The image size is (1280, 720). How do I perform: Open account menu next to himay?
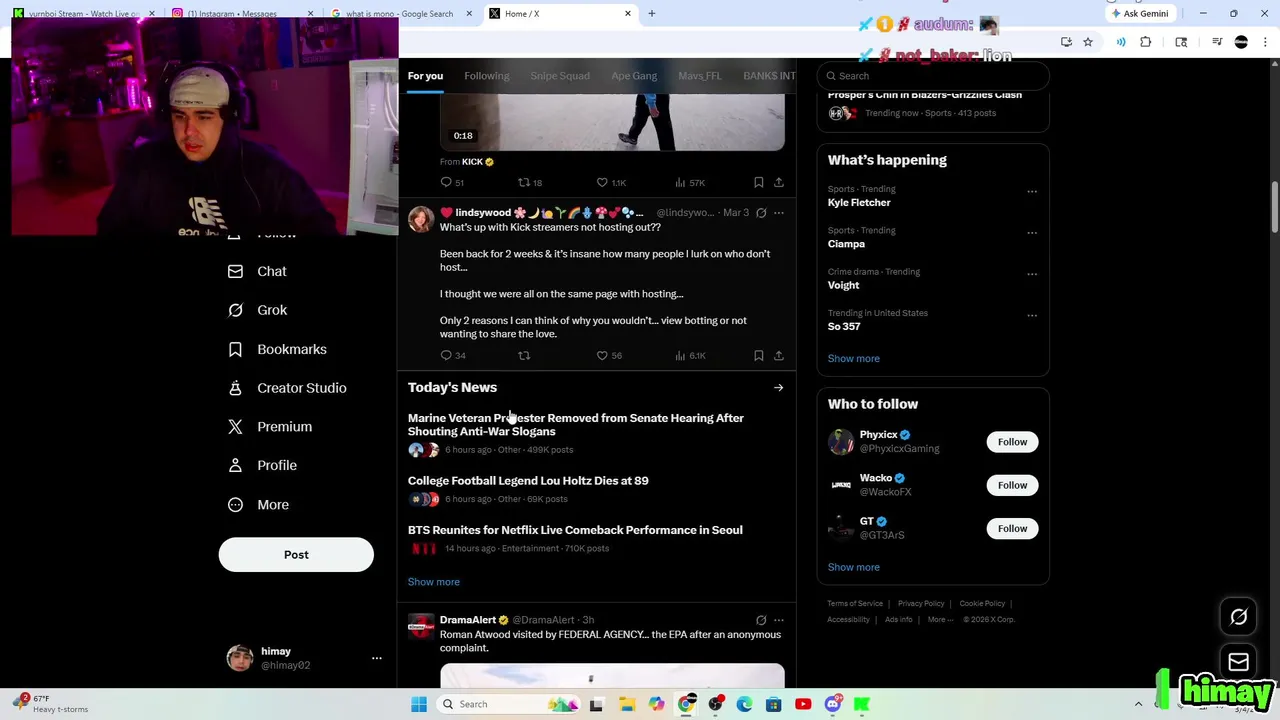pyautogui.click(x=377, y=658)
